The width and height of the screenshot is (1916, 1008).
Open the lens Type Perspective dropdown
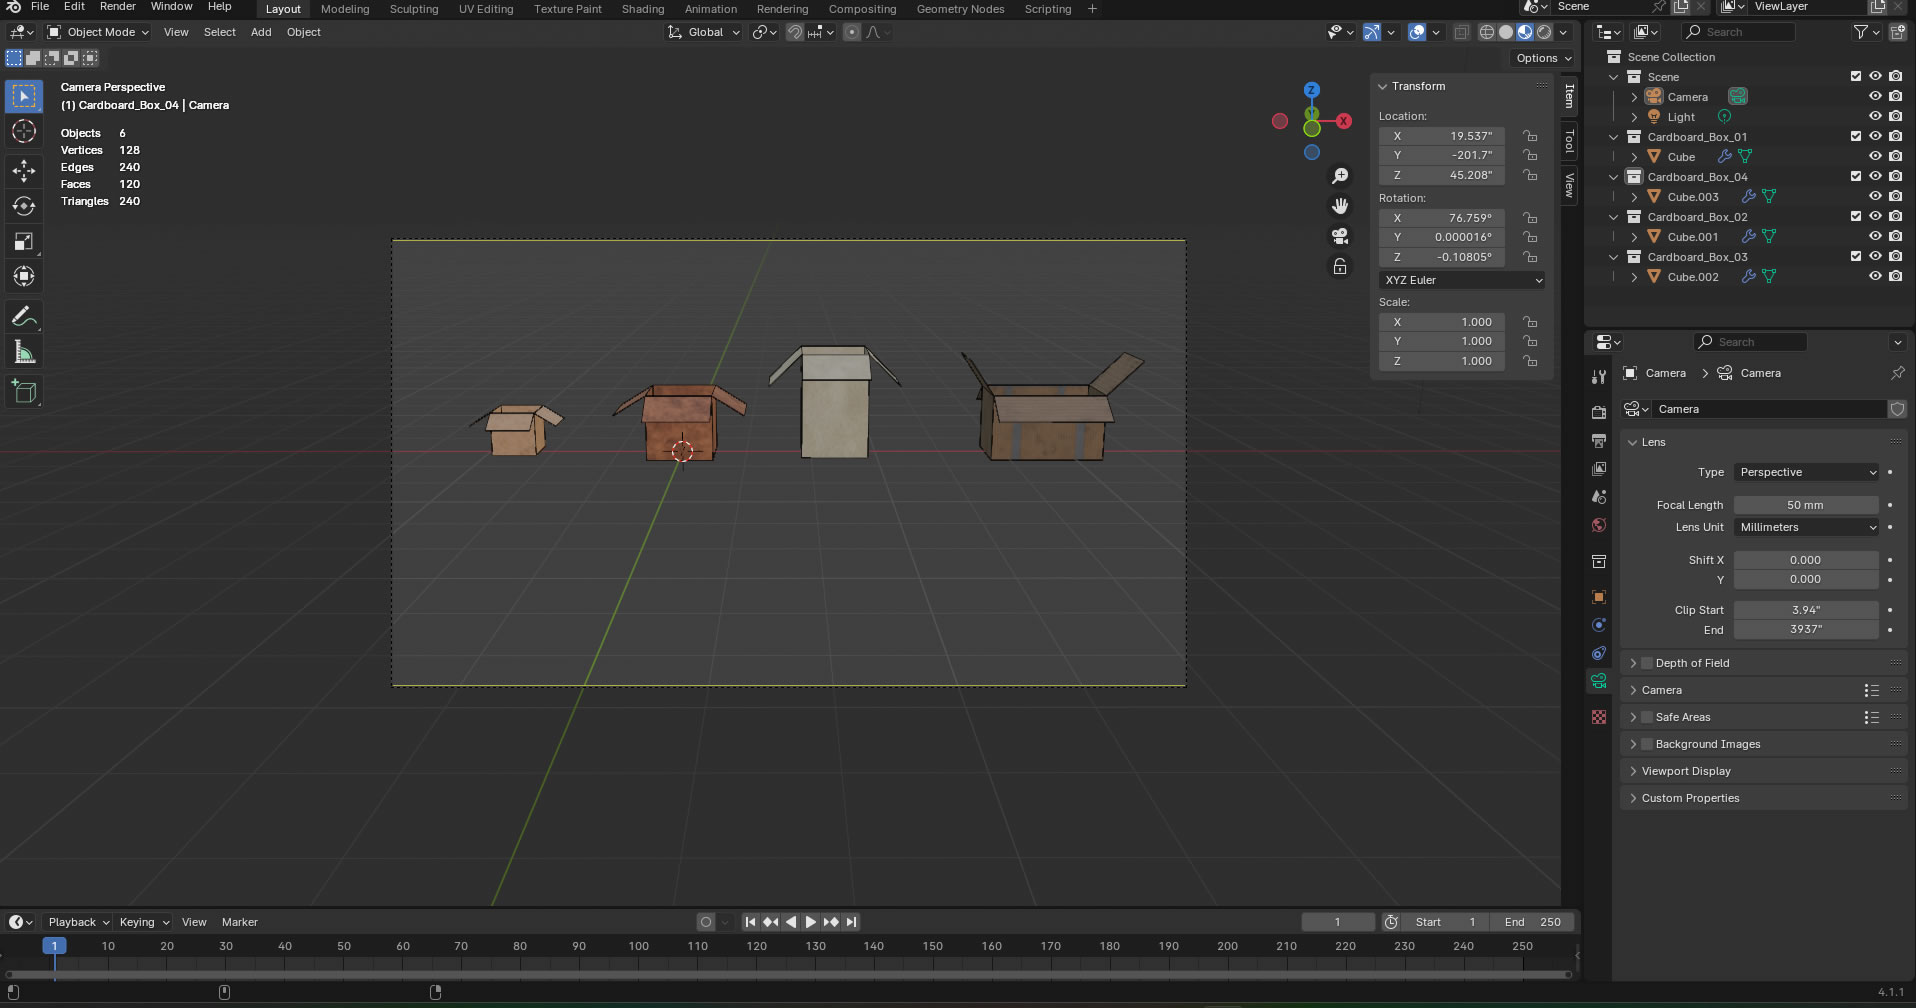1808,472
